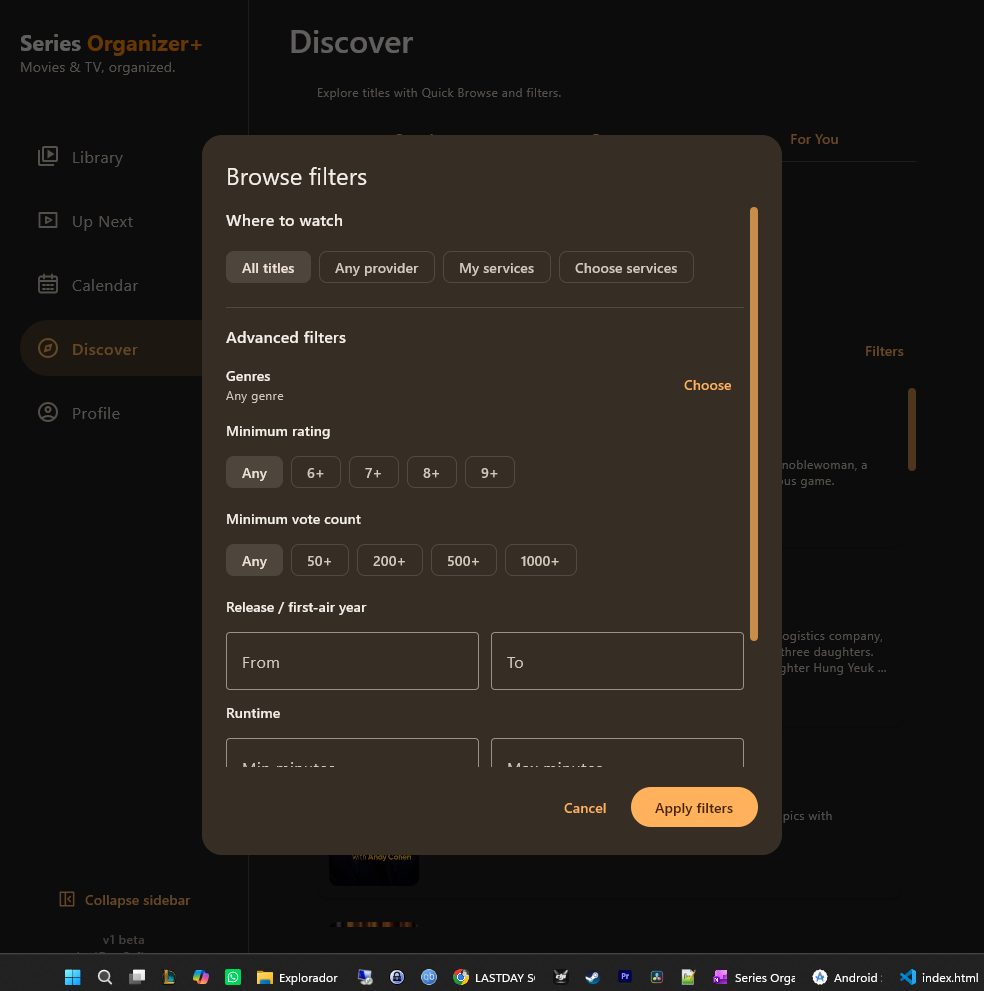984x991 pixels.
Task: Open taskbar Search
Action: (x=105, y=977)
